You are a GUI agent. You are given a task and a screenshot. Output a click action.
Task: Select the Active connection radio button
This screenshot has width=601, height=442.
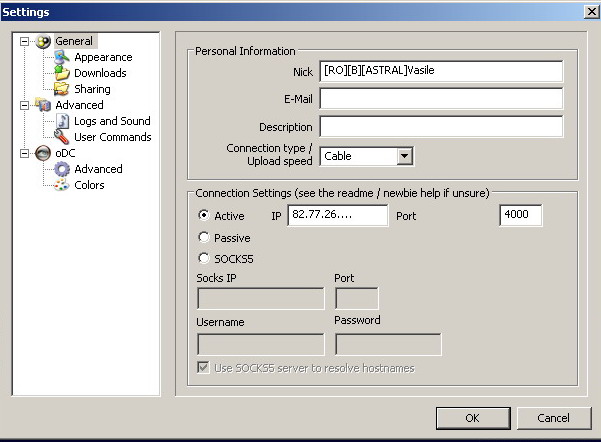[x=204, y=216]
